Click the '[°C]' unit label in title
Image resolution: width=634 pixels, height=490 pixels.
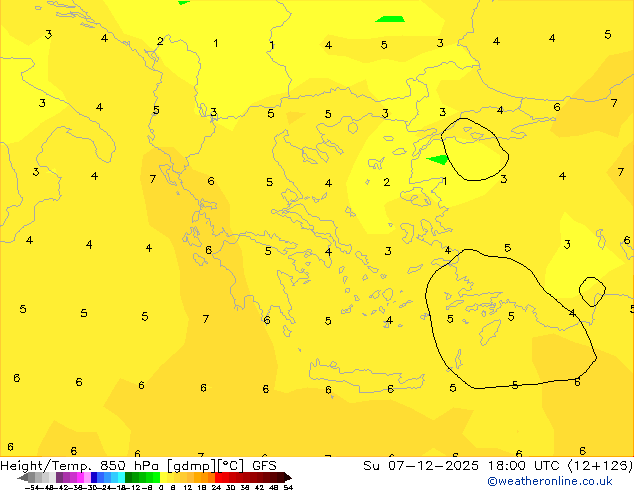click(x=231, y=466)
